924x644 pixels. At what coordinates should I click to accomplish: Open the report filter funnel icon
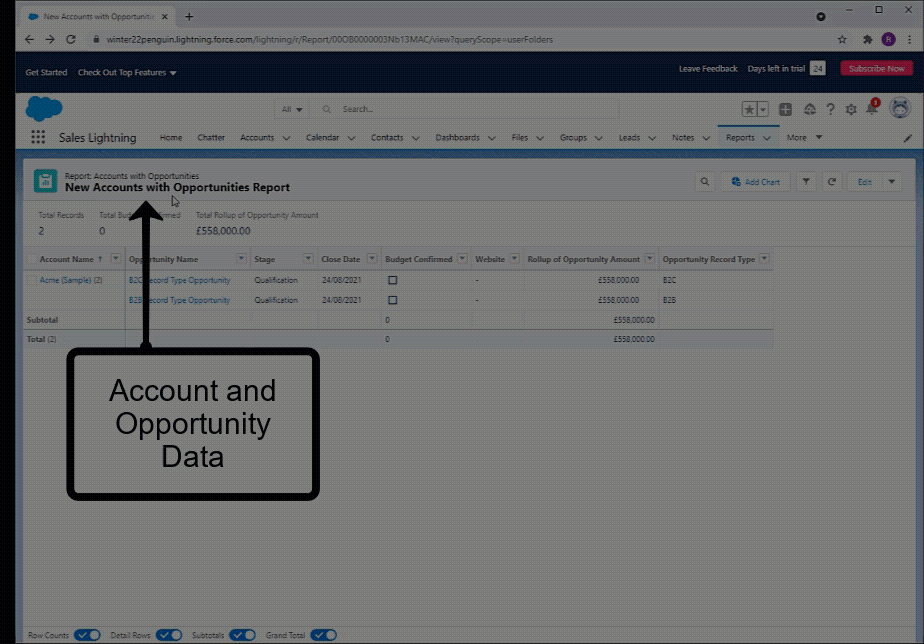coord(806,182)
